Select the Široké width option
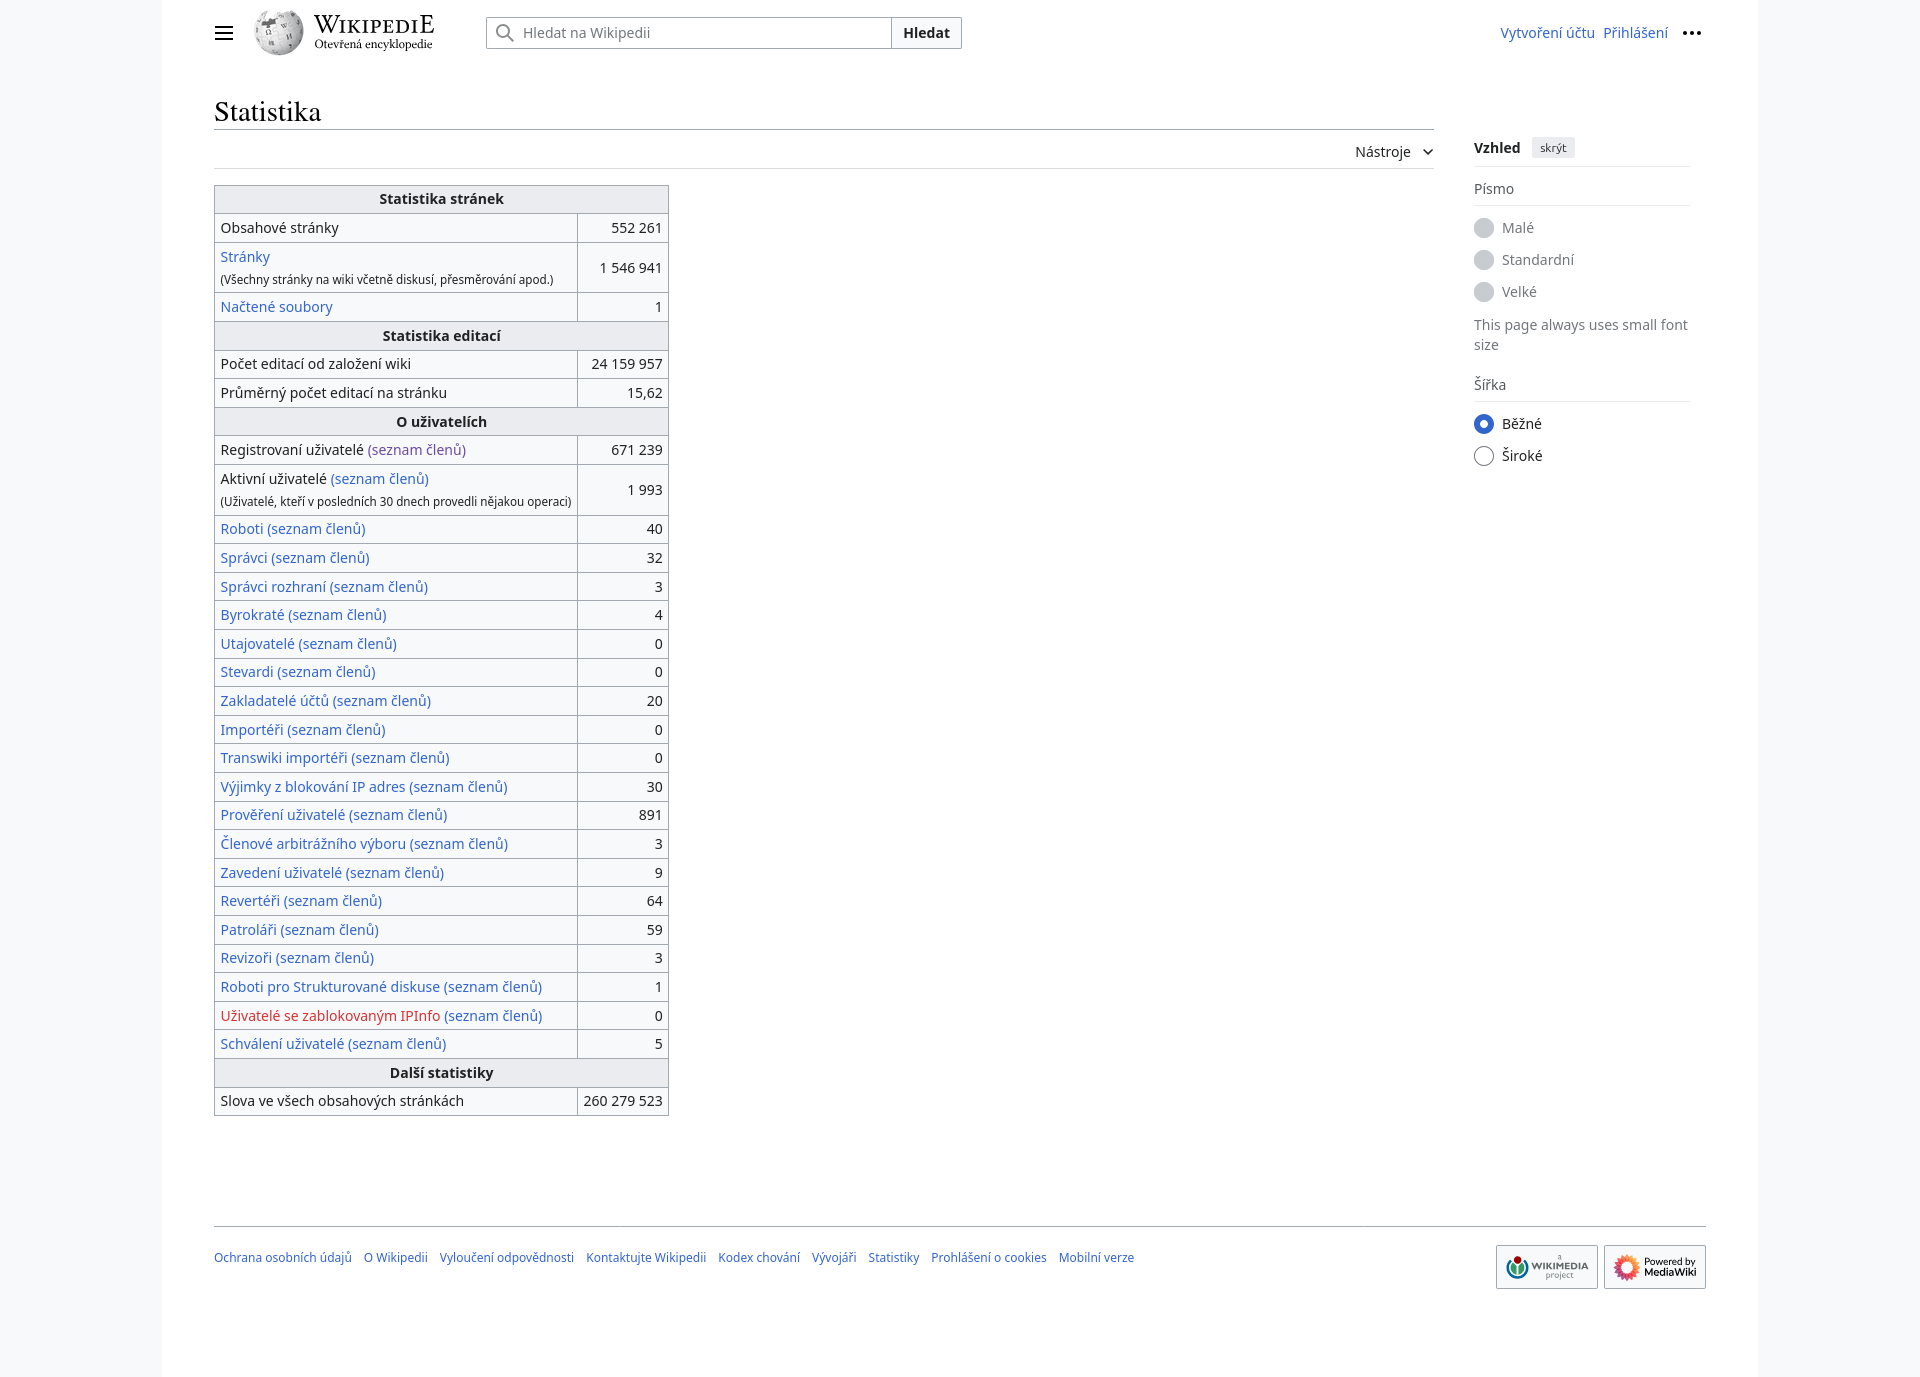Screen dimensions: 1920x1377 pyautogui.click(x=1484, y=456)
